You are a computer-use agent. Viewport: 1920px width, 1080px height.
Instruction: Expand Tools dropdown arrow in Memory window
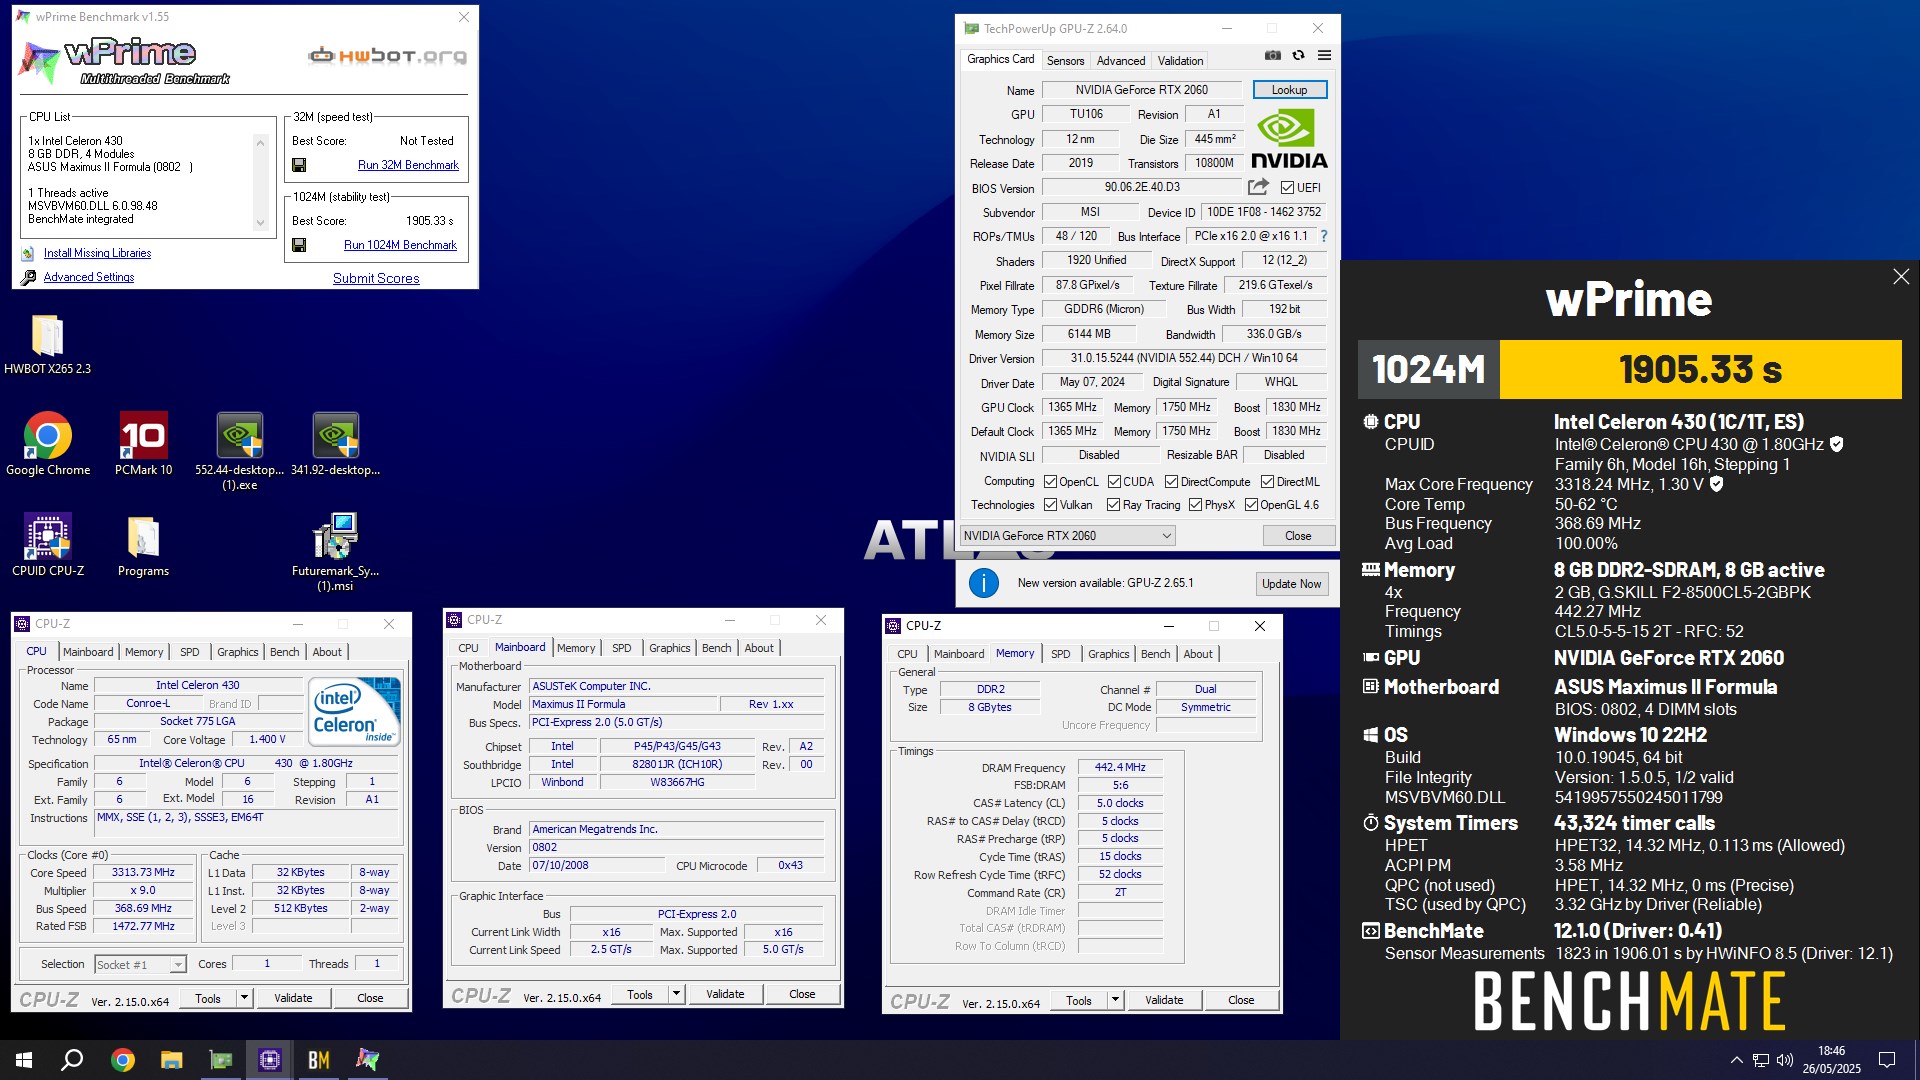[x=1116, y=1000]
